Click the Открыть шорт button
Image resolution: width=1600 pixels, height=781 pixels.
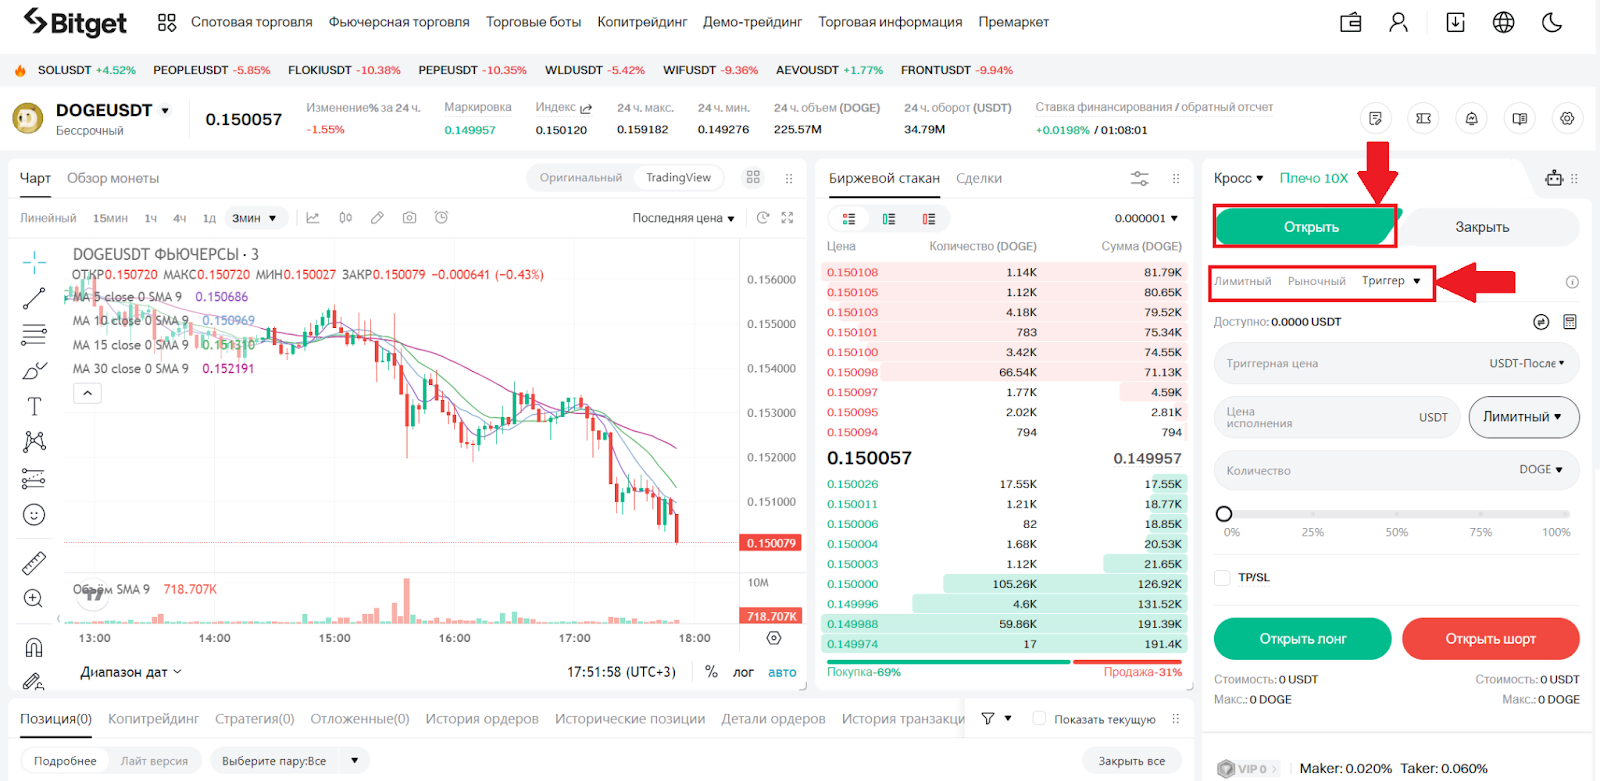coord(1490,639)
